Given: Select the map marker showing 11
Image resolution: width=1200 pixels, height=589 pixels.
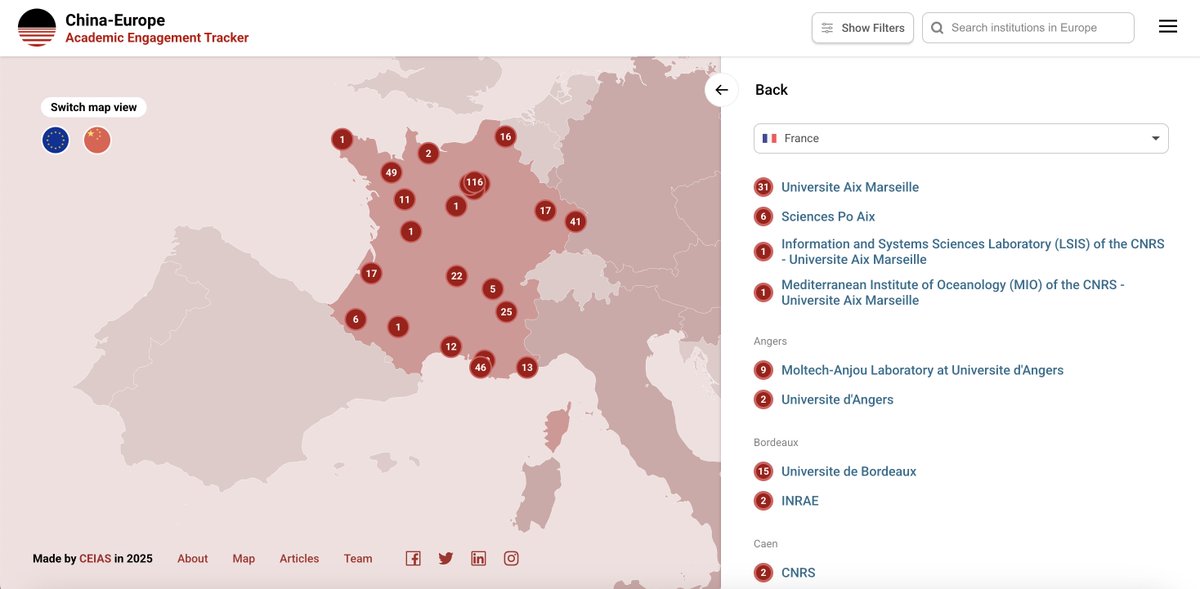Looking at the screenshot, I should pyautogui.click(x=404, y=200).
